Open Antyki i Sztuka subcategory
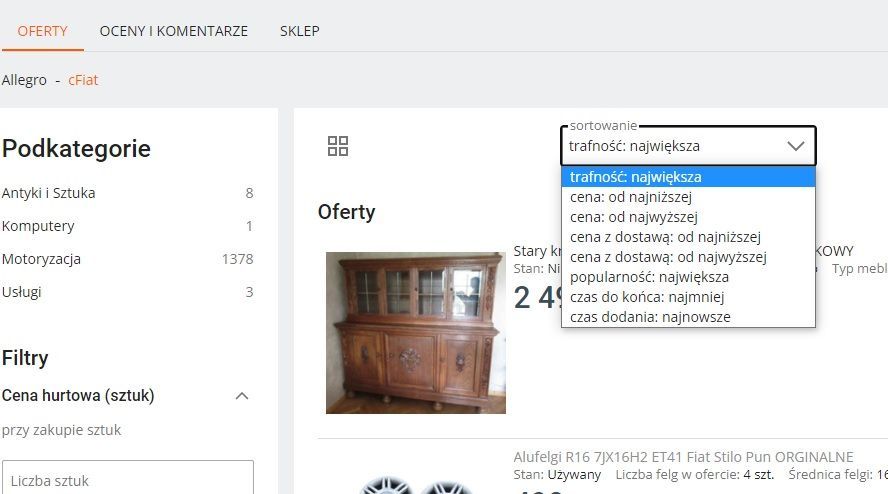This screenshot has height=494, width=888. click(x=48, y=193)
